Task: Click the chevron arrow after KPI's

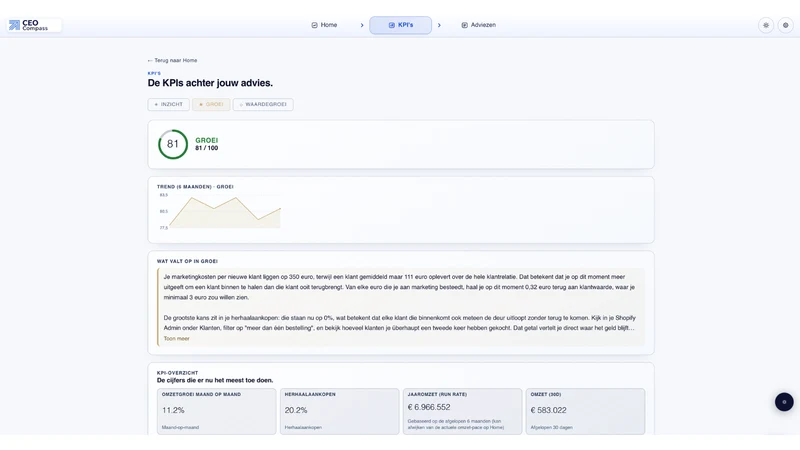Action: 439,25
